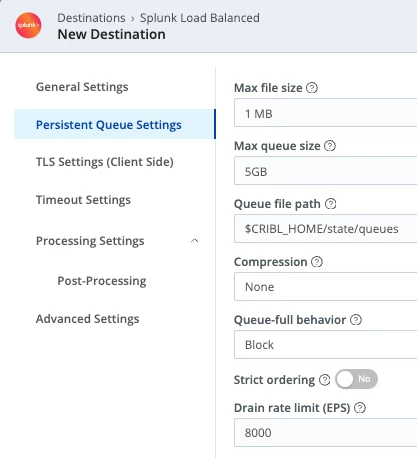Open the Compression dropdown showing None
The image size is (417, 458).
pyautogui.click(x=325, y=287)
